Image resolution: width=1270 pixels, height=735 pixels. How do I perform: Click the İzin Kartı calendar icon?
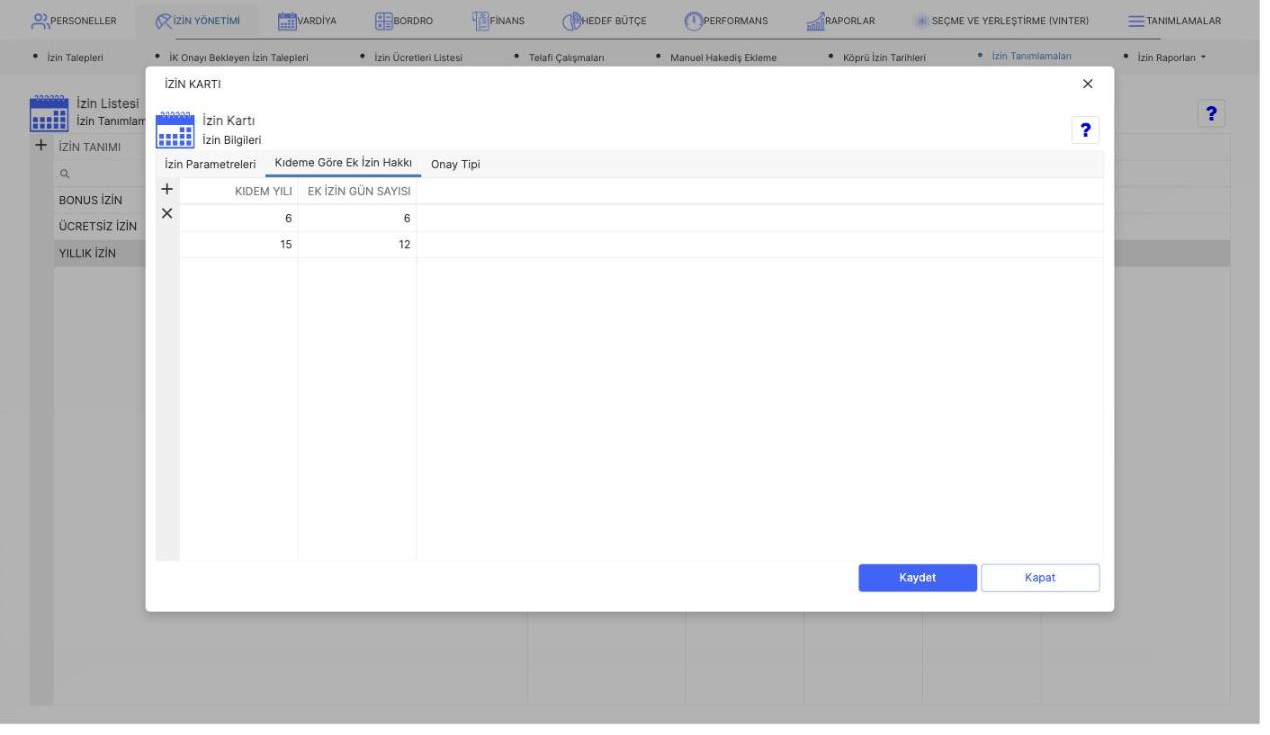174,130
